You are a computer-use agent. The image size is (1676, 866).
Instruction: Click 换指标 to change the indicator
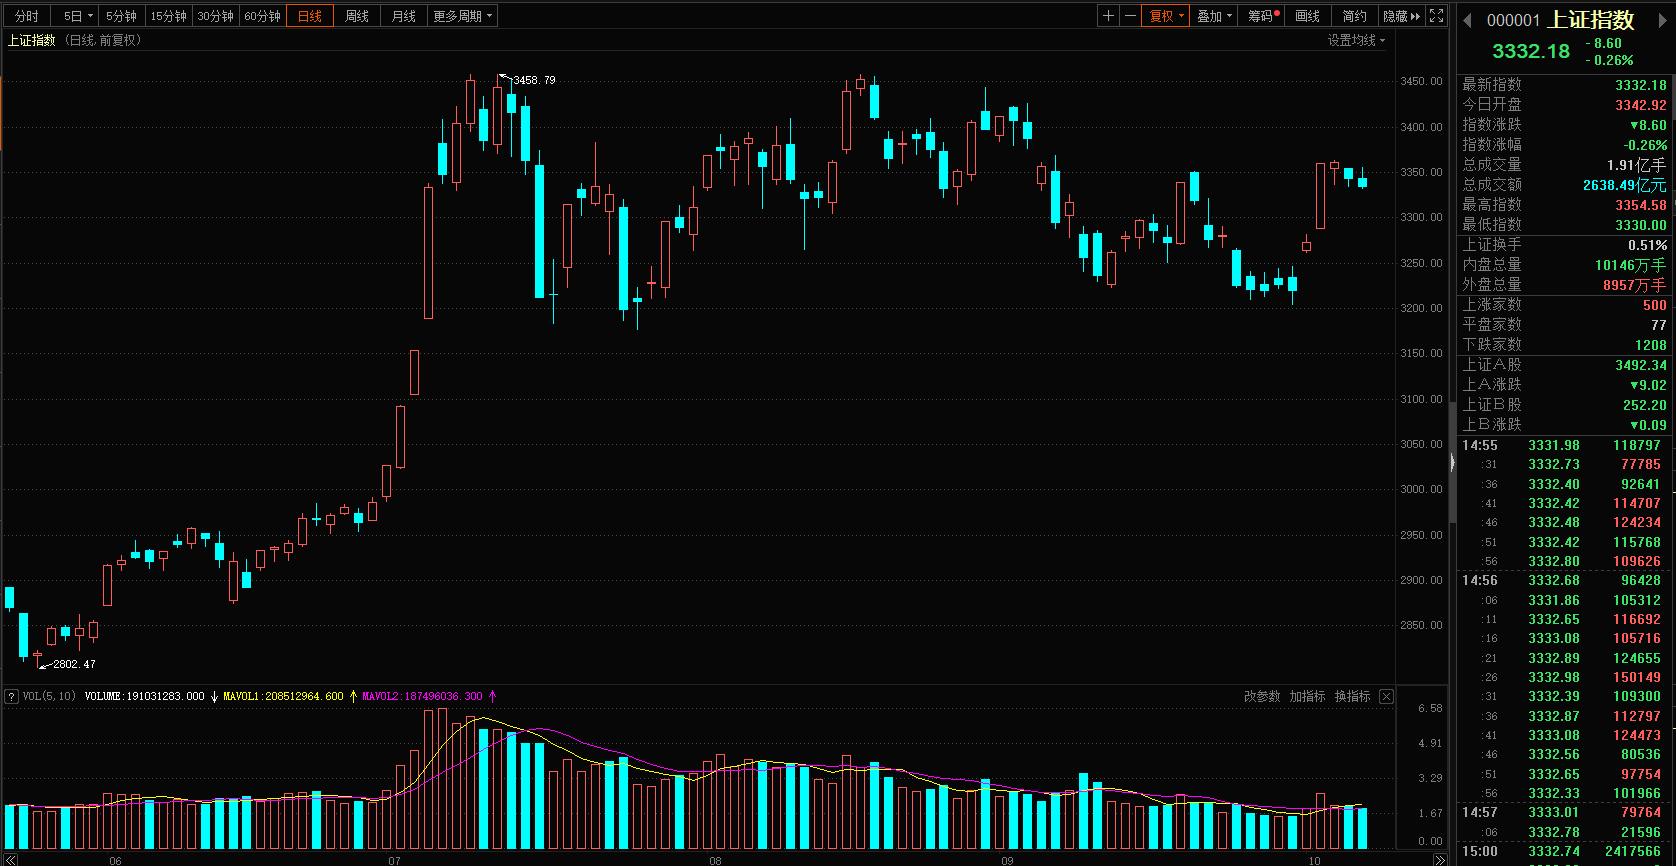pos(1352,696)
